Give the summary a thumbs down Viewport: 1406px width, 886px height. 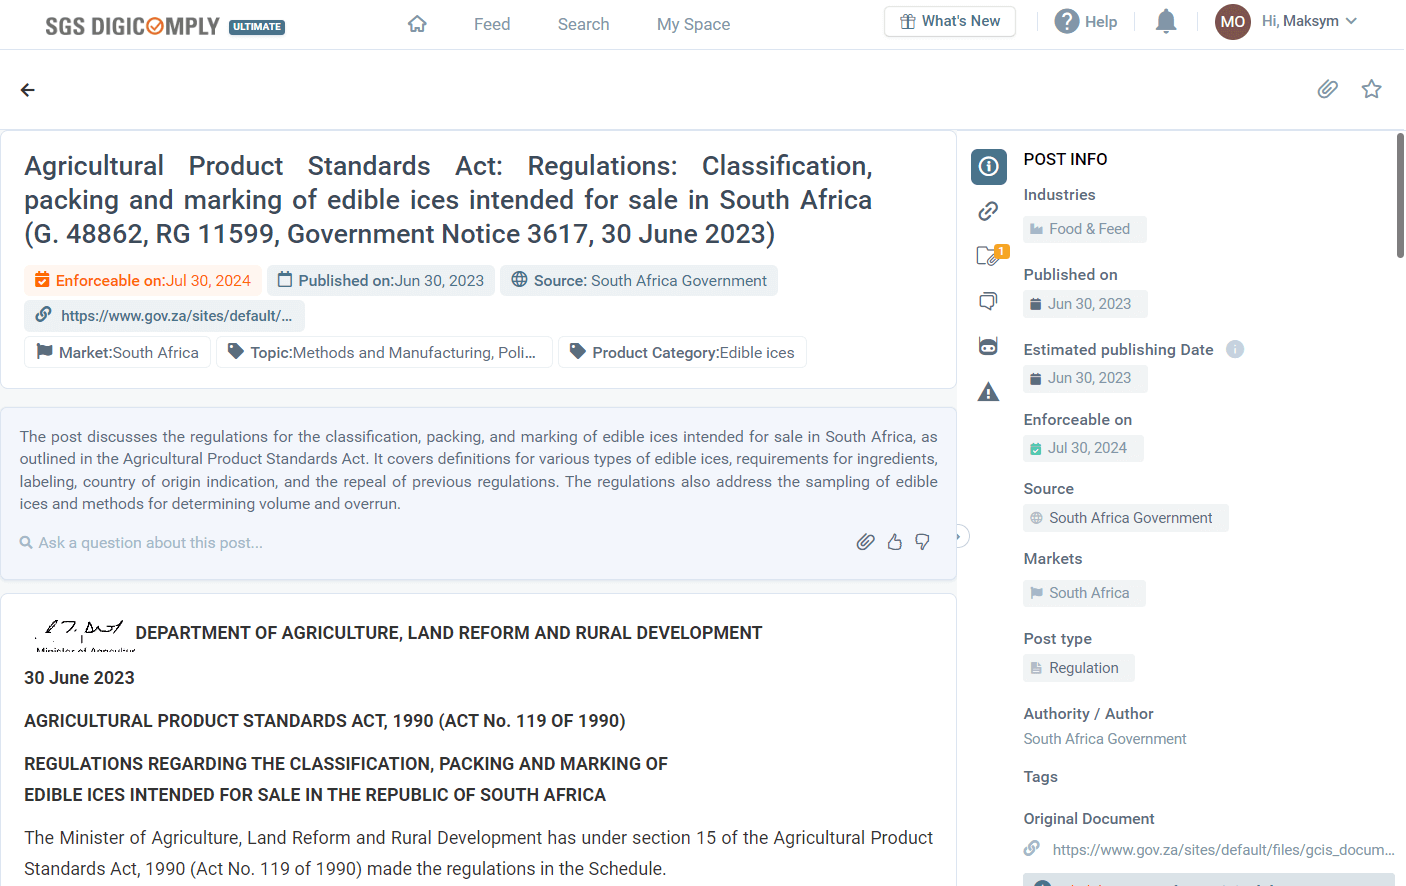click(x=922, y=542)
